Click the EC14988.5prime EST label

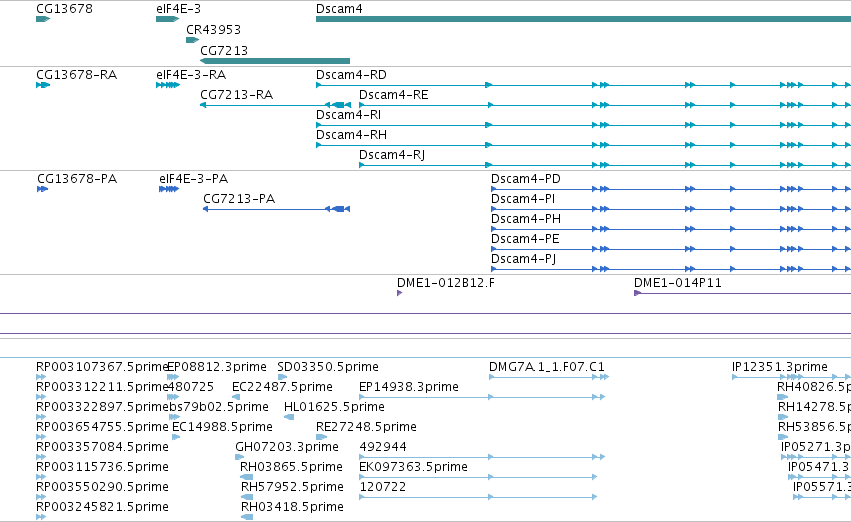(222, 427)
